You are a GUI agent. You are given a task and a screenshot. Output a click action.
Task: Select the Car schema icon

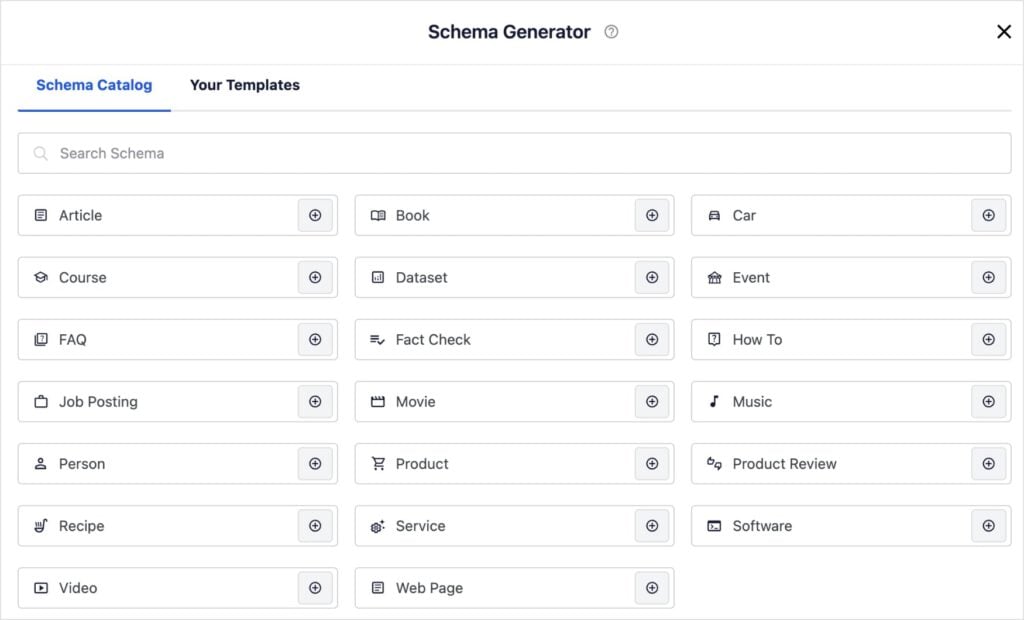714,215
